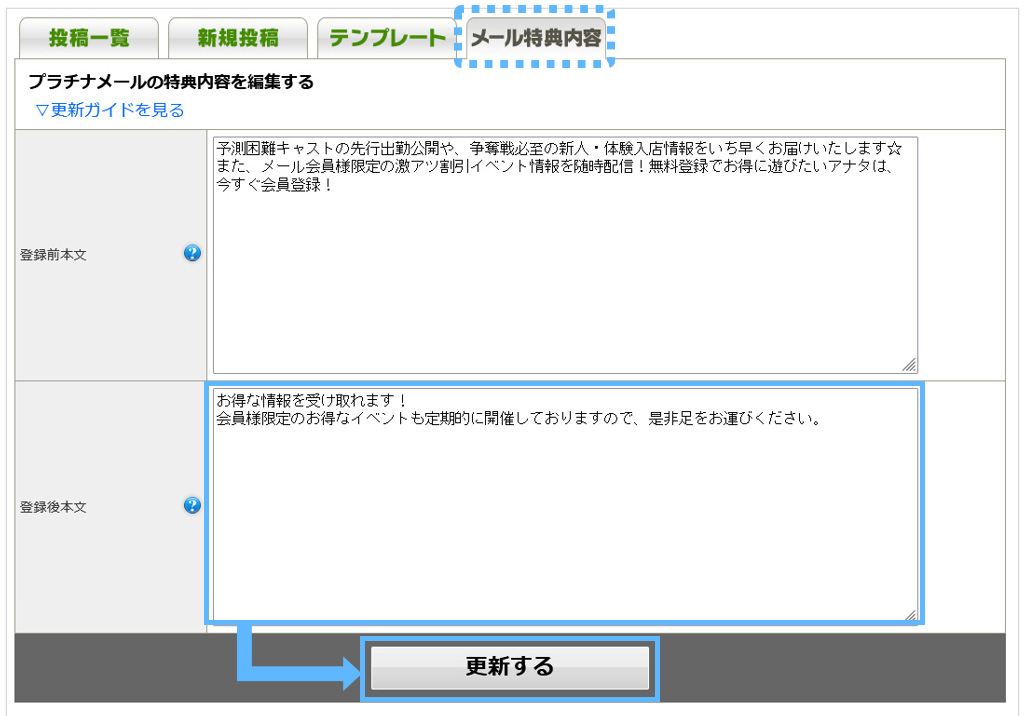1024x716 pixels.
Task: Click the メール特典内容 tab
Action: coord(535,39)
